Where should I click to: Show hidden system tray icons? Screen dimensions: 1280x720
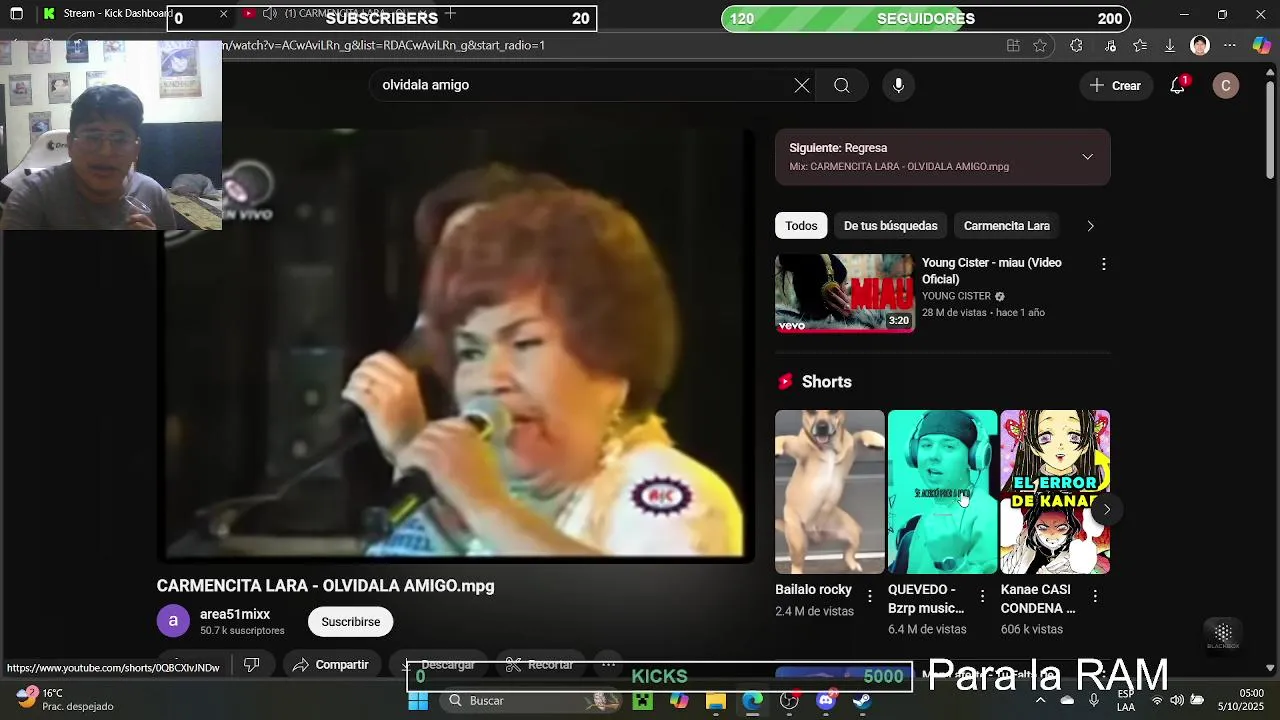[x=1040, y=700]
